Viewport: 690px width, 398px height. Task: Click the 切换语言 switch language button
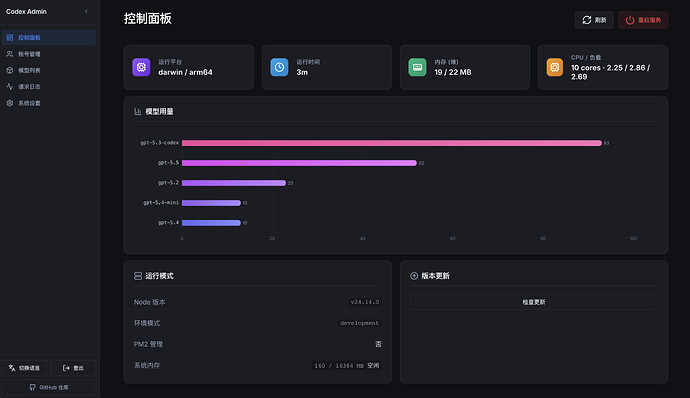tap(25, 368)
